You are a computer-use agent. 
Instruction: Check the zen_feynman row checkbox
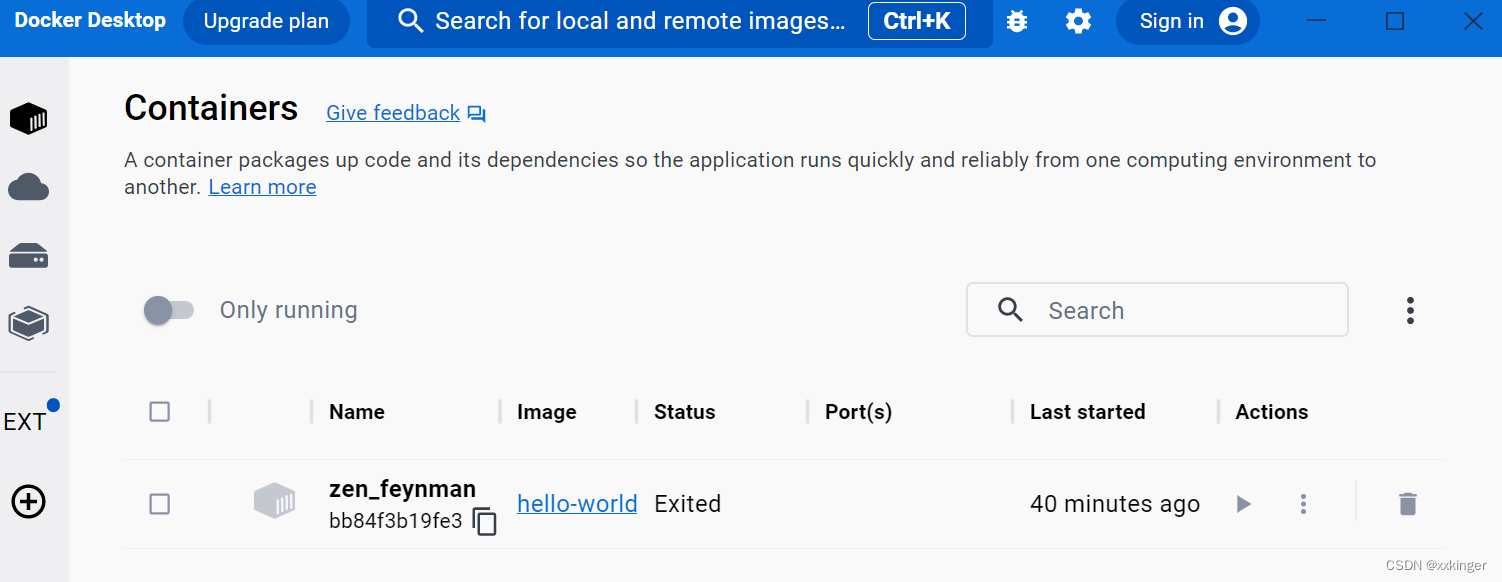tap(160, 504)
